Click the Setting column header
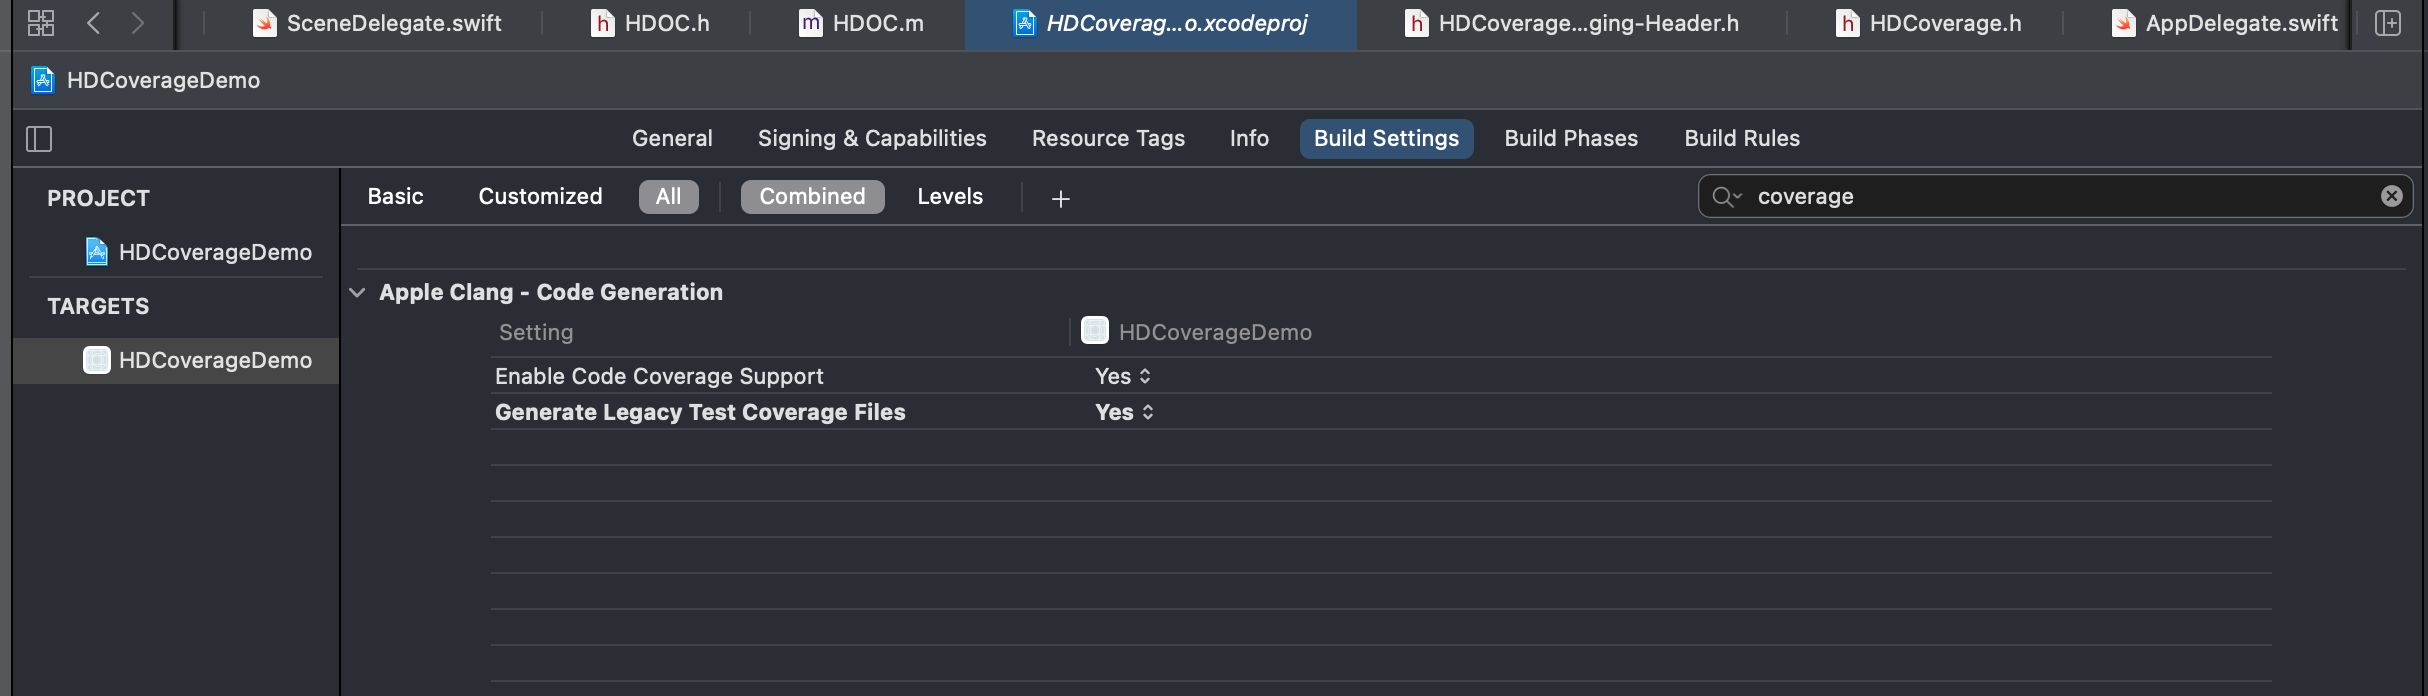2428x696 pixels. coord(536,332)
